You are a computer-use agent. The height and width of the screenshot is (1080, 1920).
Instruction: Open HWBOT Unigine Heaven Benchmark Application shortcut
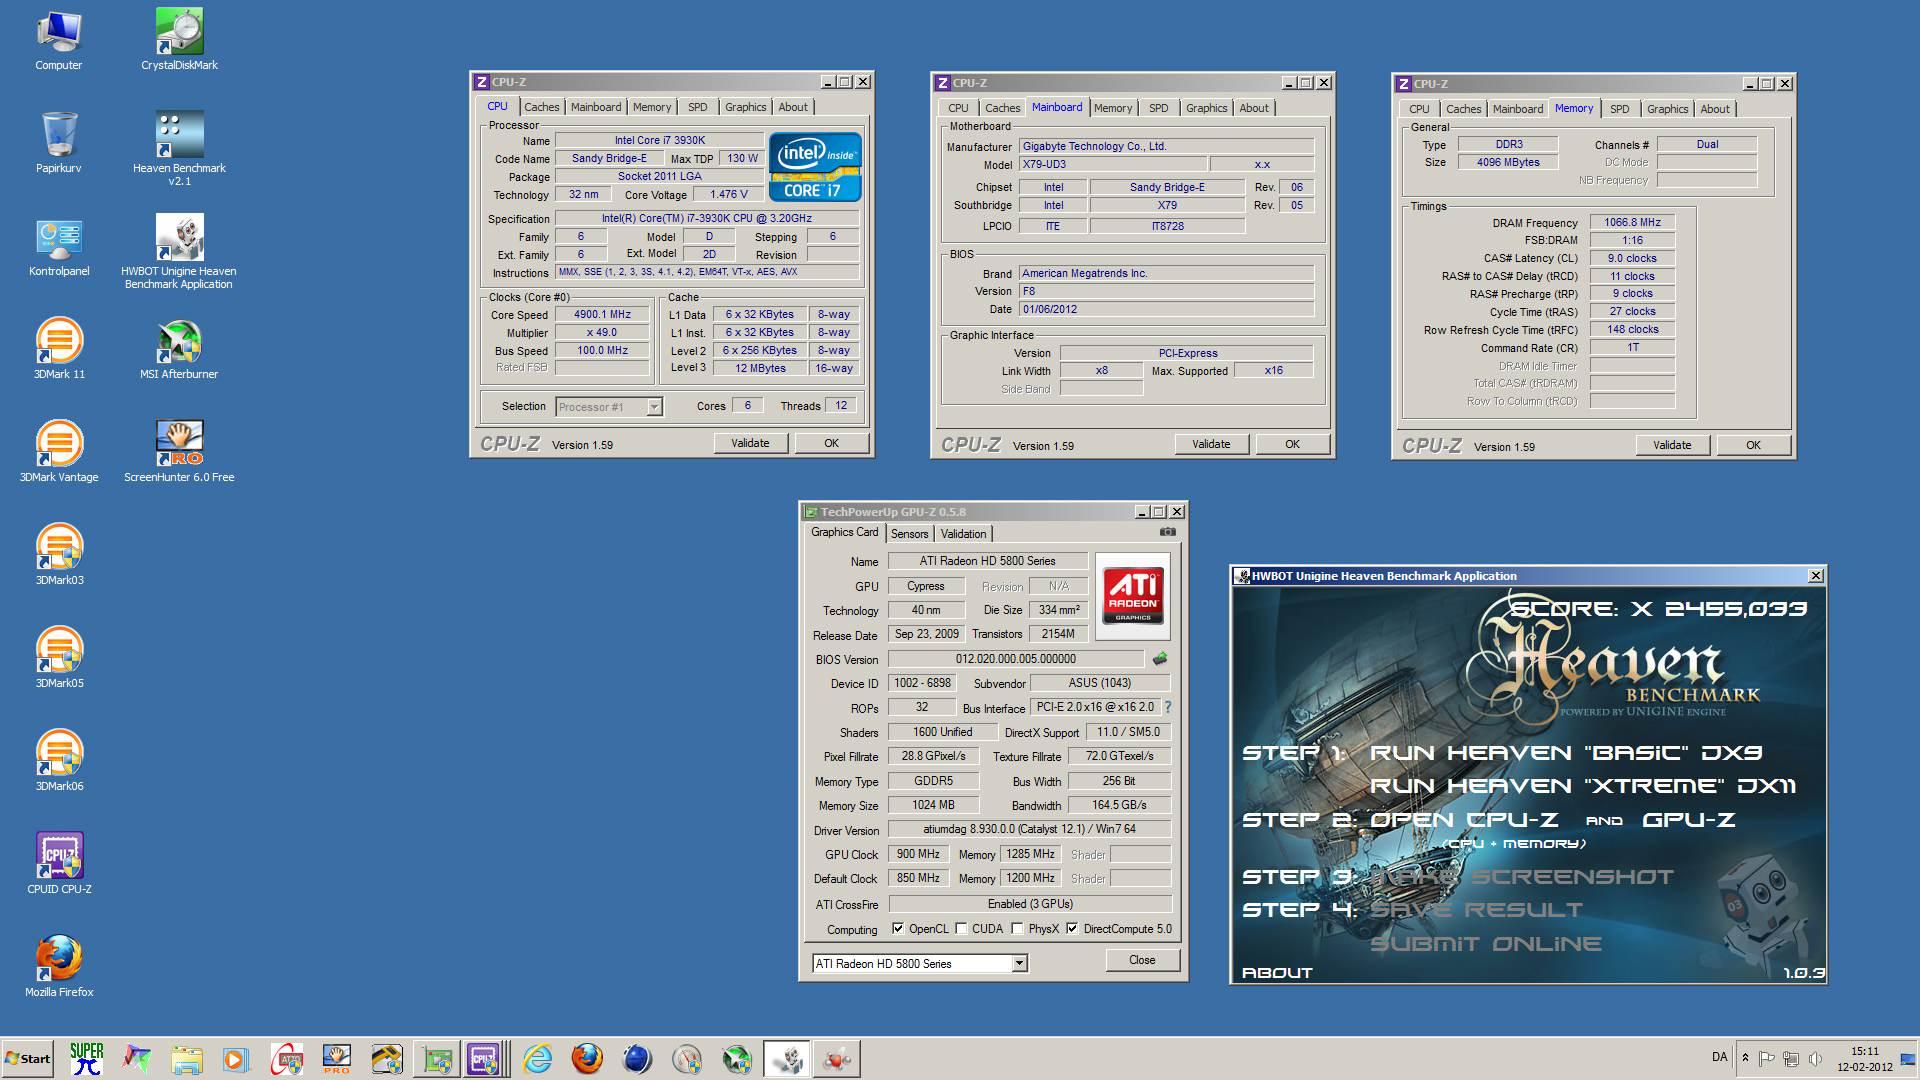point(179,252)
